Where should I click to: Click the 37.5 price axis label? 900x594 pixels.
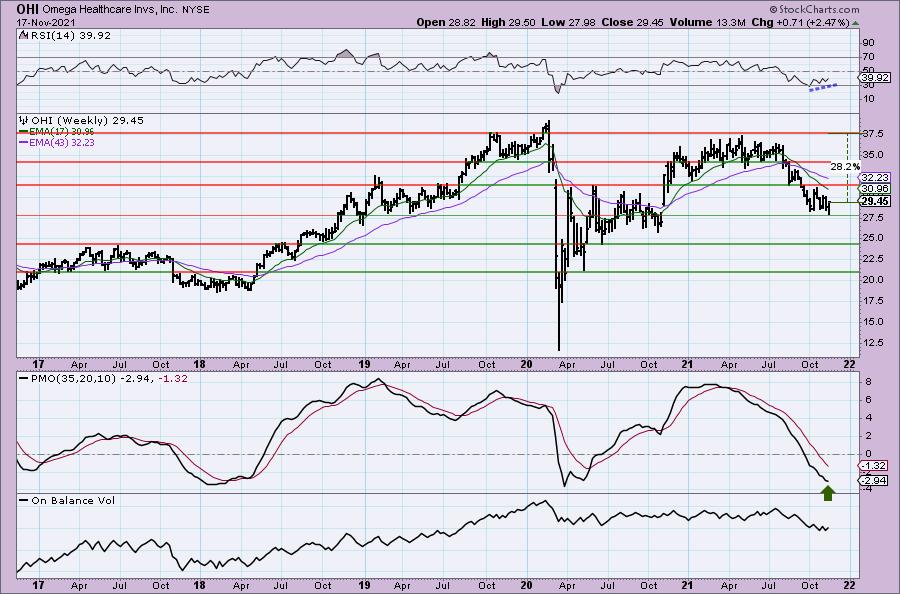click(x=872, y=133)
